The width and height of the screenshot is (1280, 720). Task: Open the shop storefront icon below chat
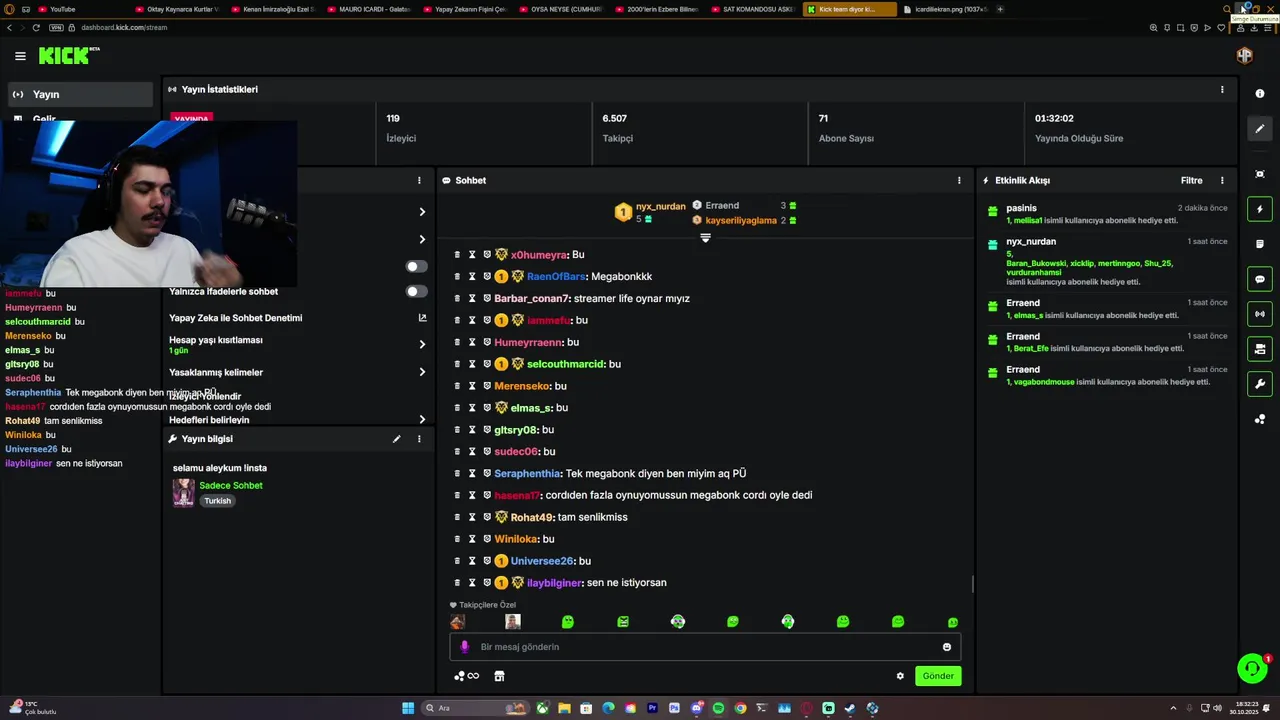(499, 676)
